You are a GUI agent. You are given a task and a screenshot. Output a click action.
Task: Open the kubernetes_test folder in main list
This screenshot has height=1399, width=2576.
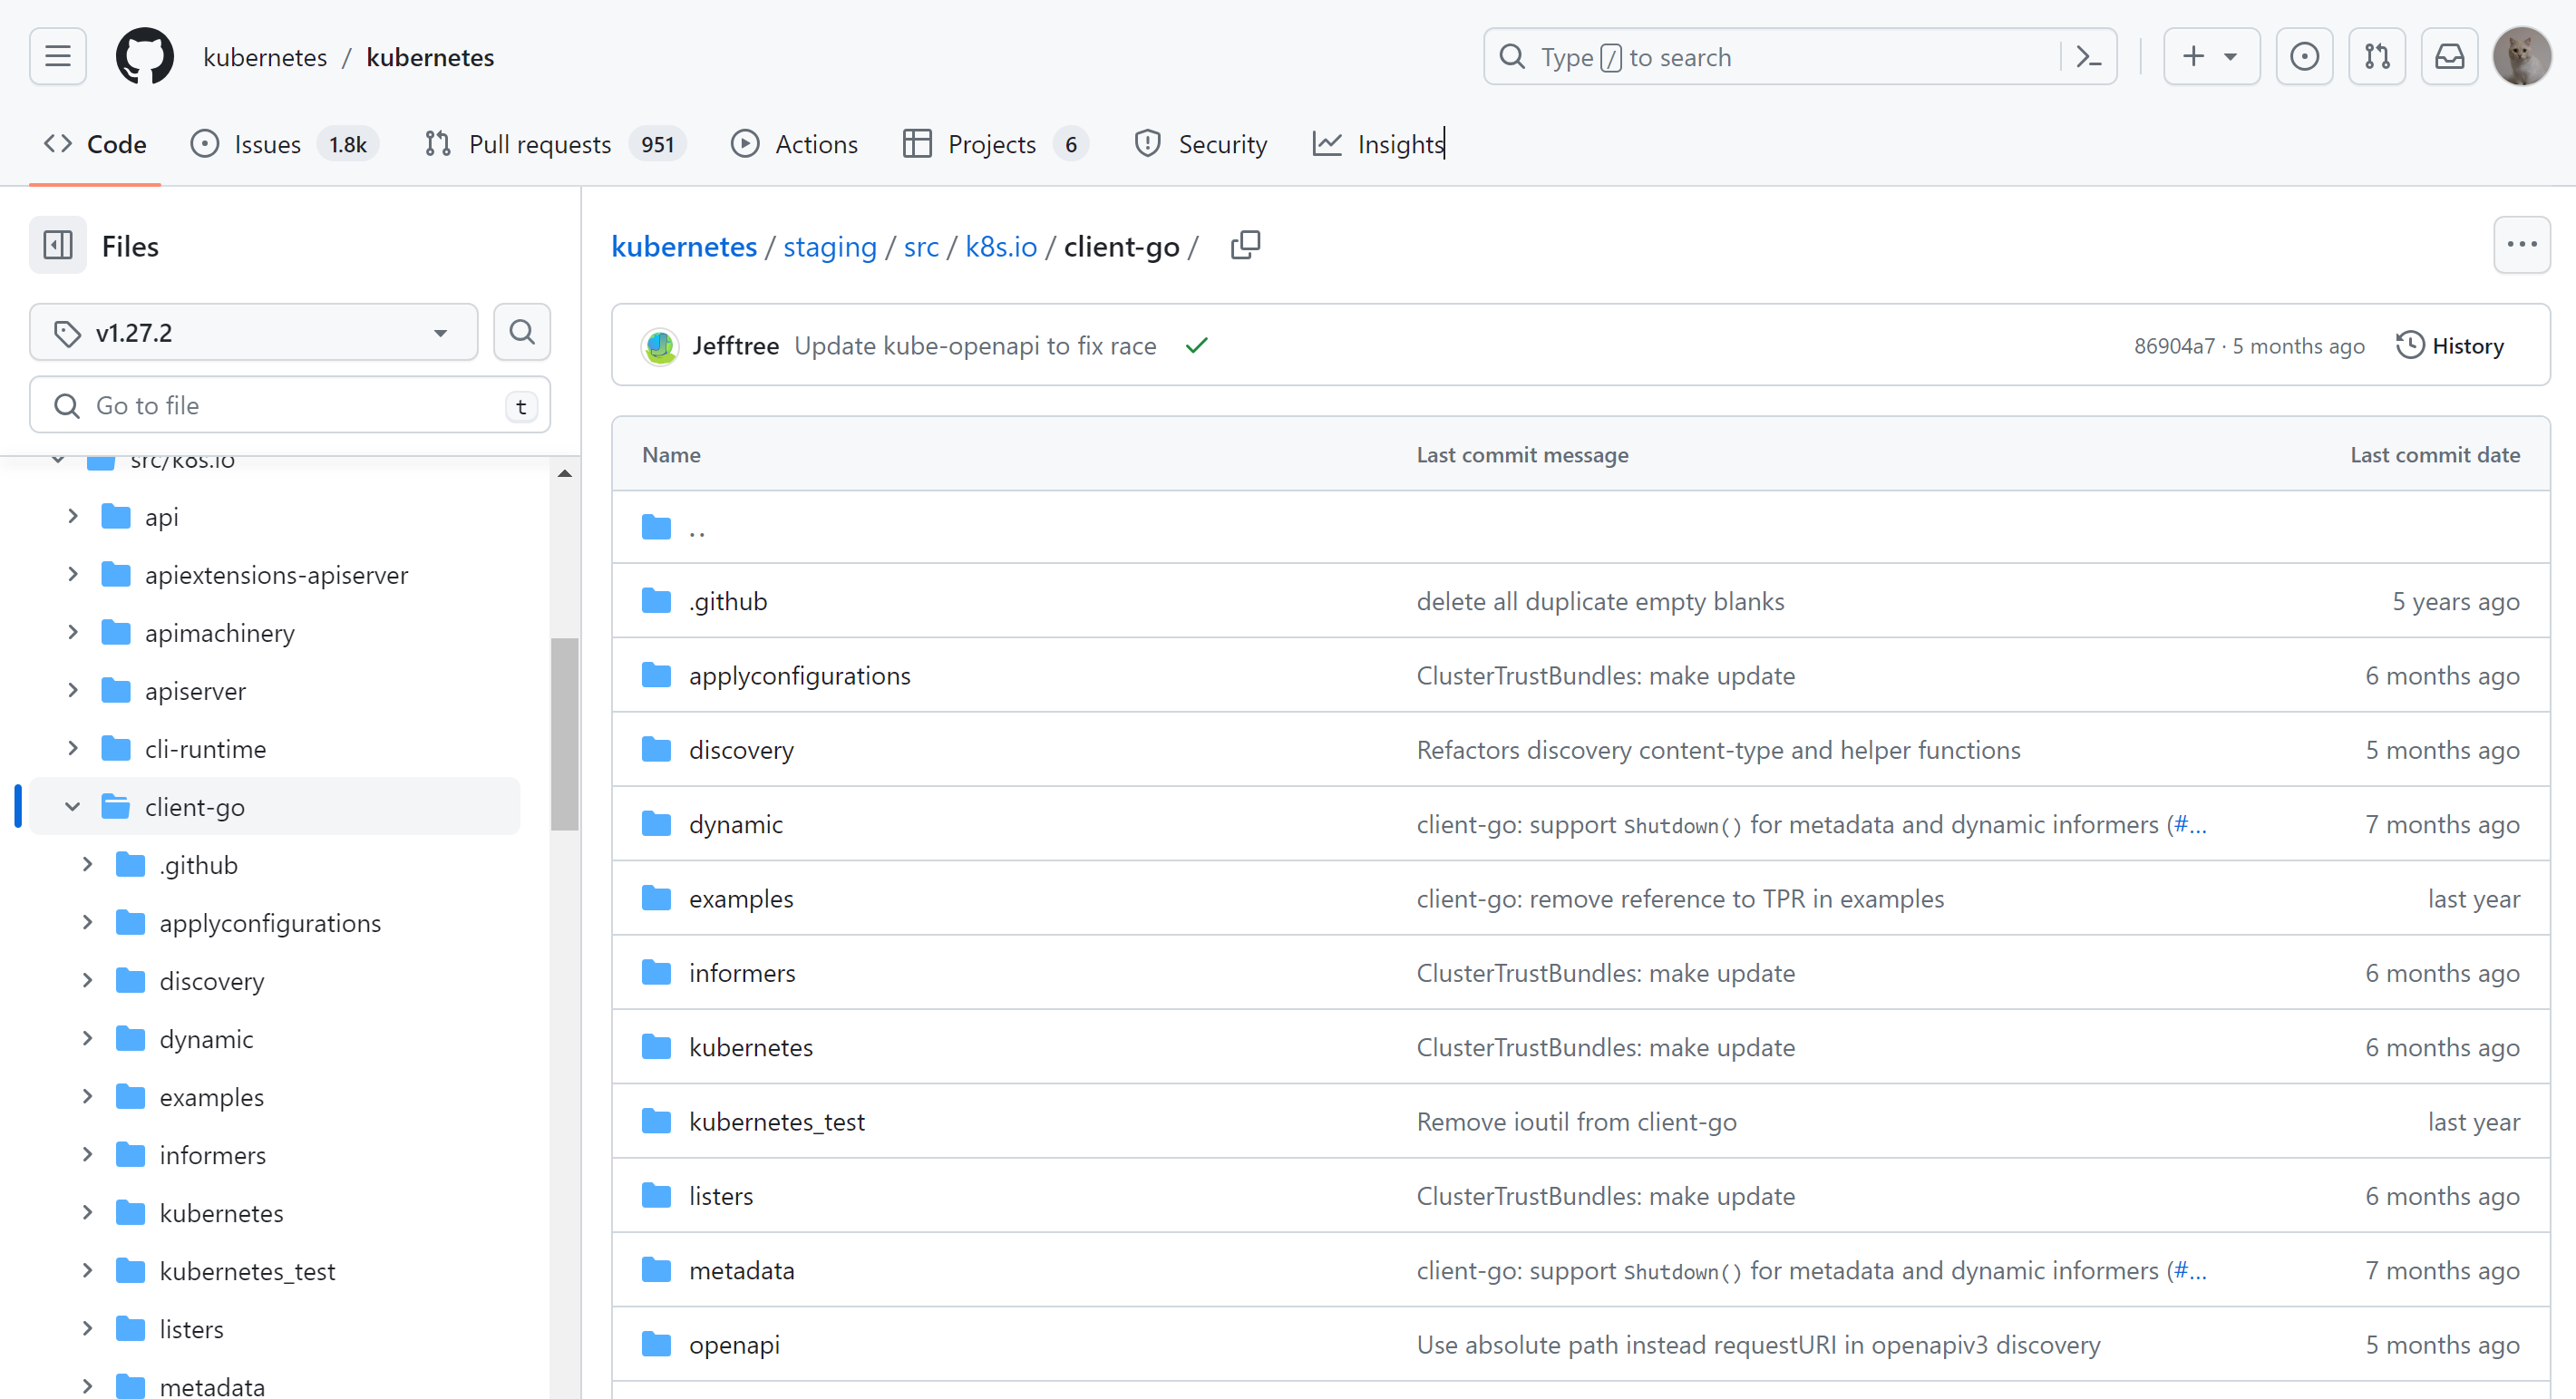776,1121
